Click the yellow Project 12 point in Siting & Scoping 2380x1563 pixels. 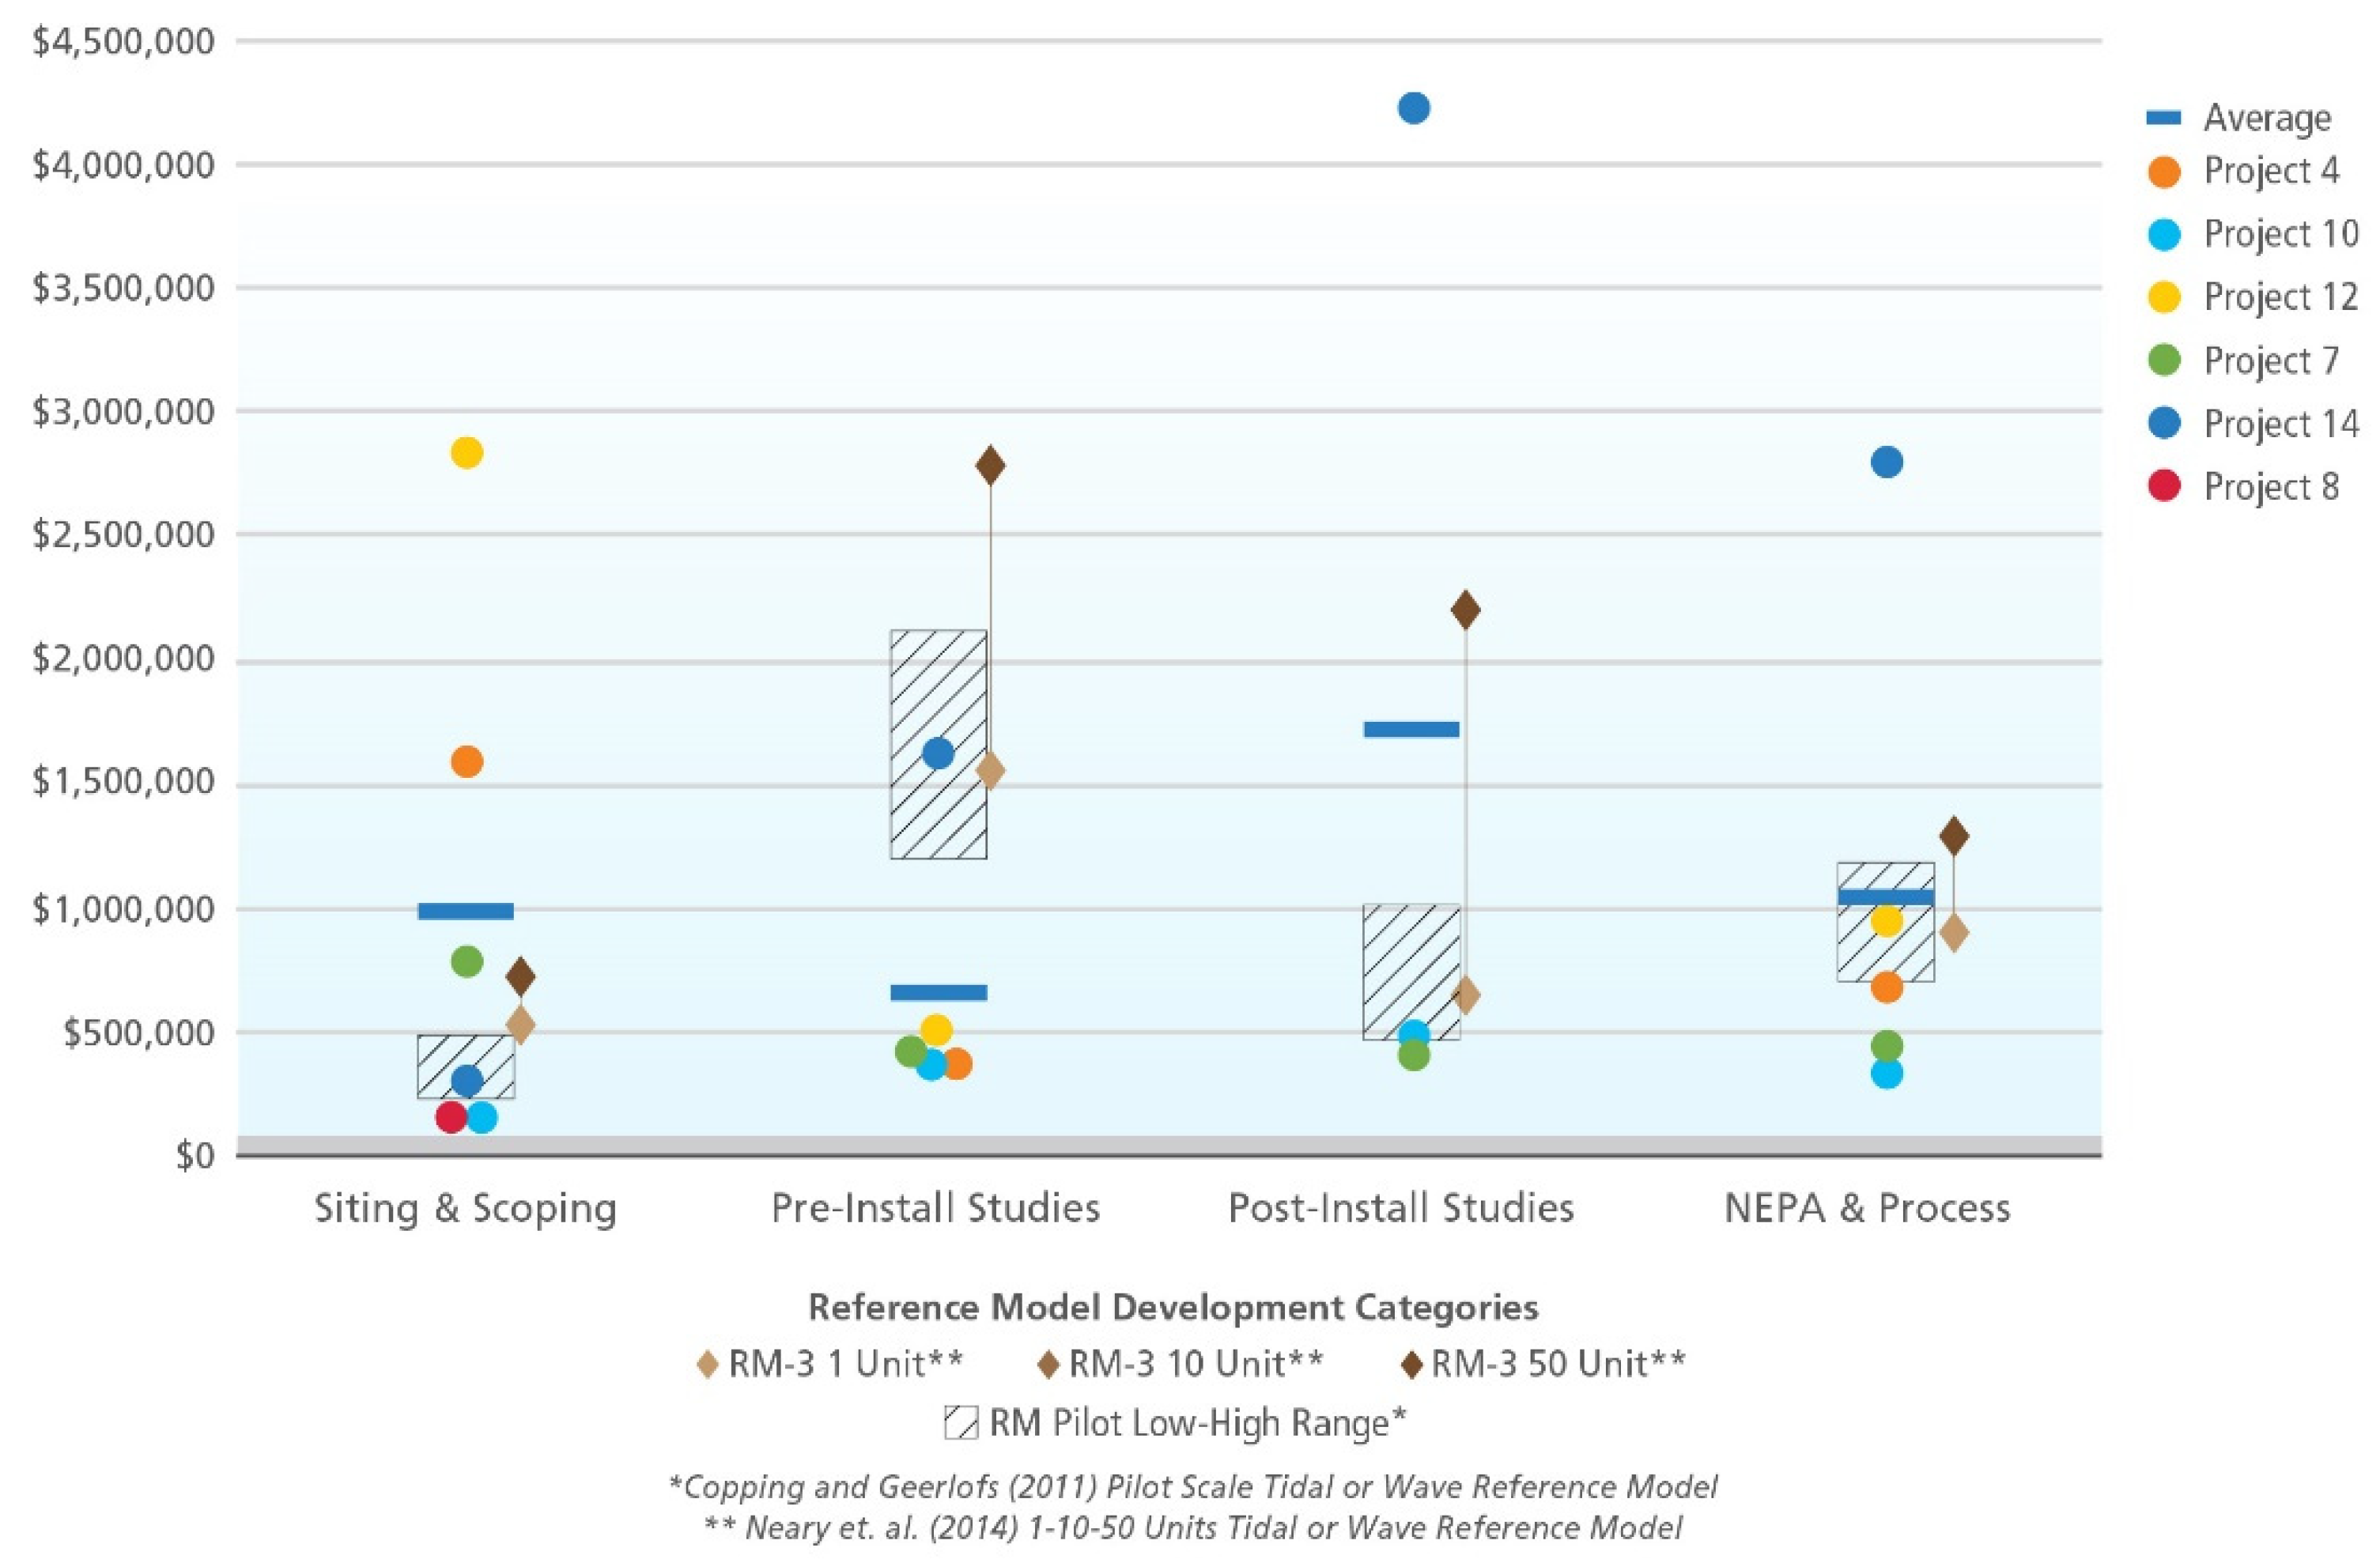(467, 453)
